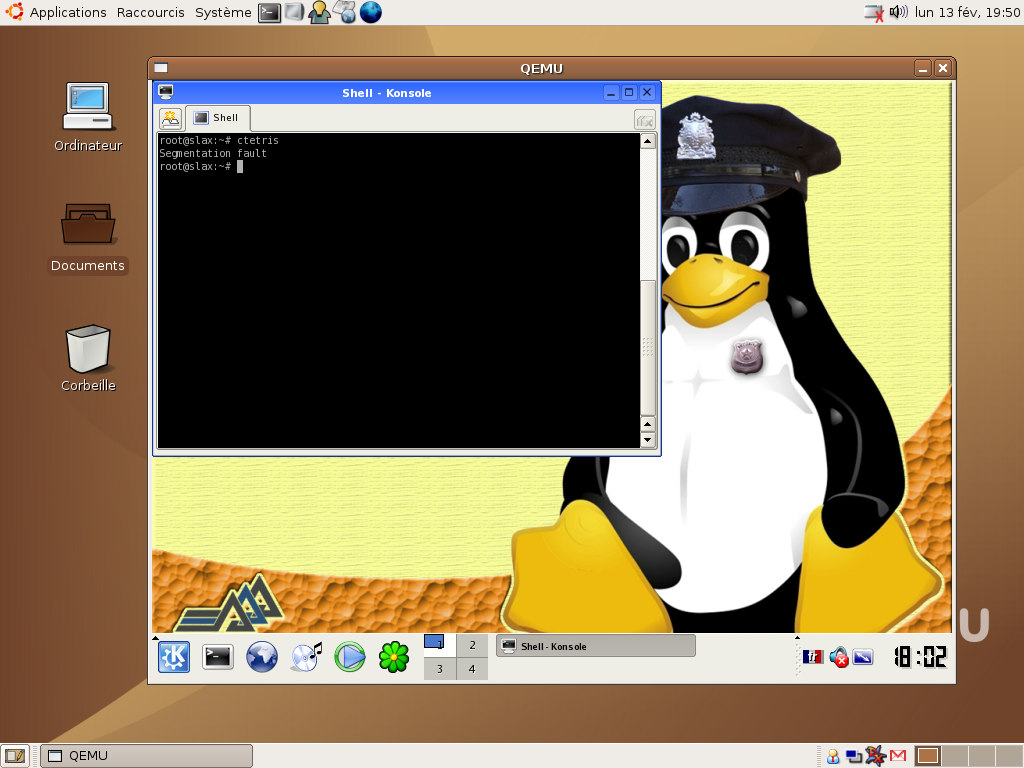Click the first workspace in the bottom-right switcher
This screenshot has width=1024, height=768.
pos(927,756)
